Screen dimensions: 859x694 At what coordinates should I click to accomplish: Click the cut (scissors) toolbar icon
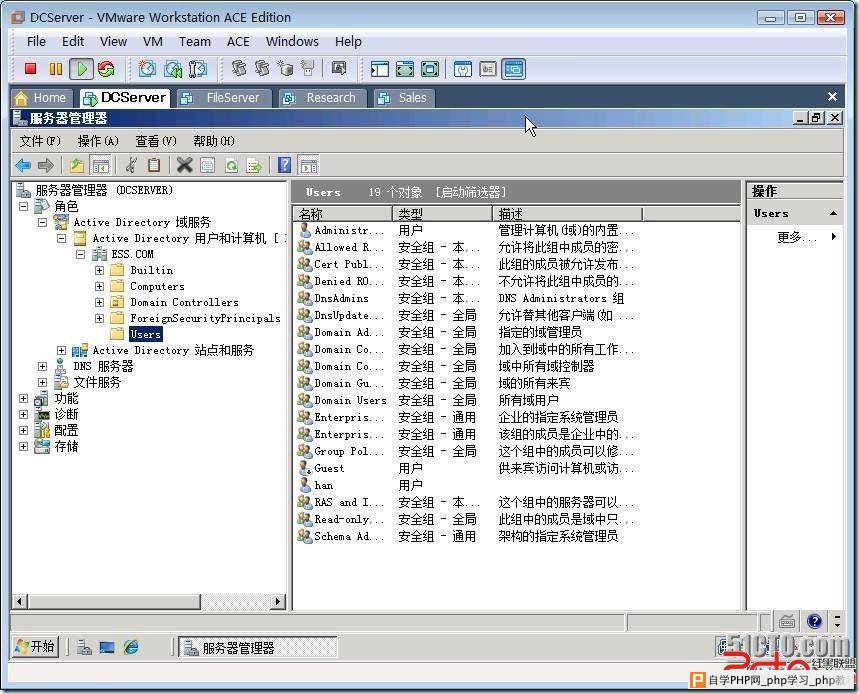[x=131, y=165]
